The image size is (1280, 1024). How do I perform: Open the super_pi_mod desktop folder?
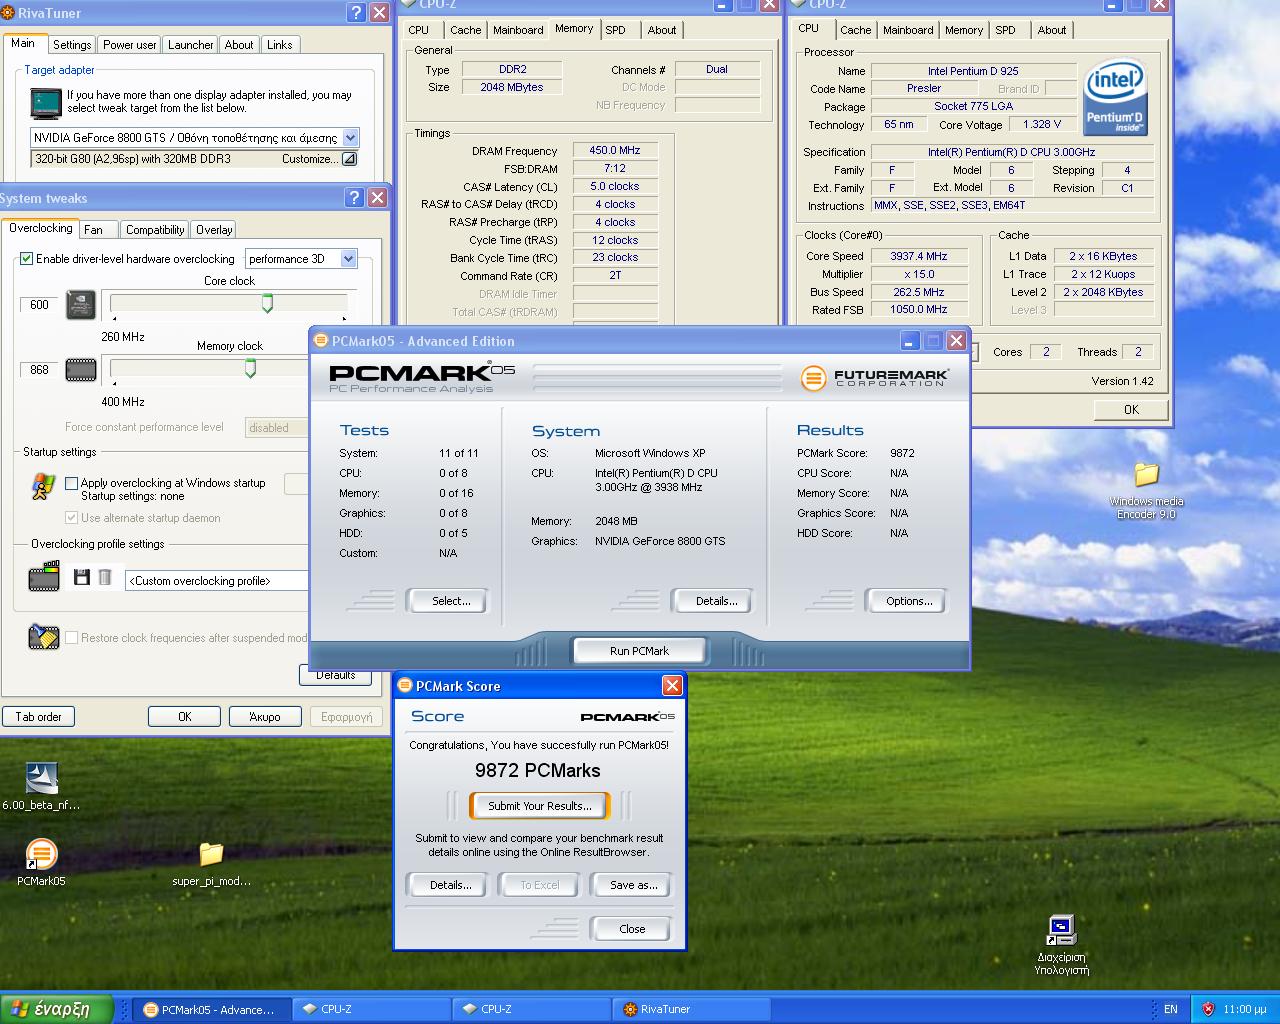click(211, 865)
